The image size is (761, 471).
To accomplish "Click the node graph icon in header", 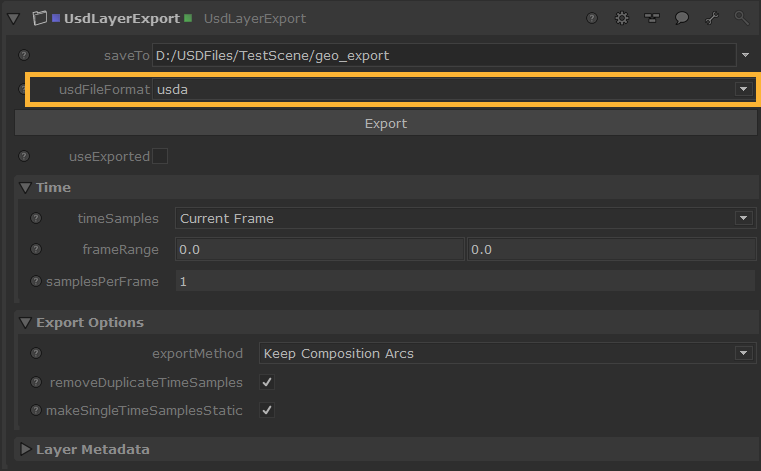I will [652, 18].
